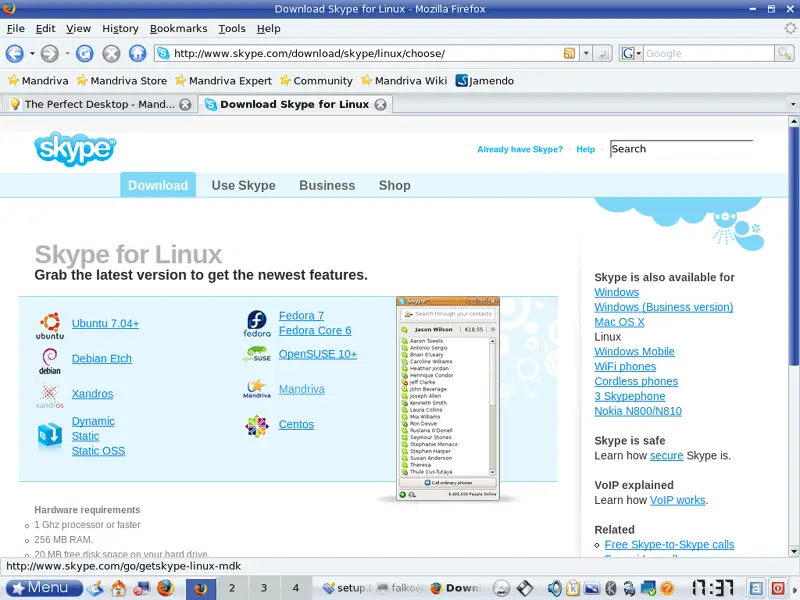Close the Download Skype for Linux tab
The width and height of the screenshot is (800, 600).
click(x=381, y=105)
